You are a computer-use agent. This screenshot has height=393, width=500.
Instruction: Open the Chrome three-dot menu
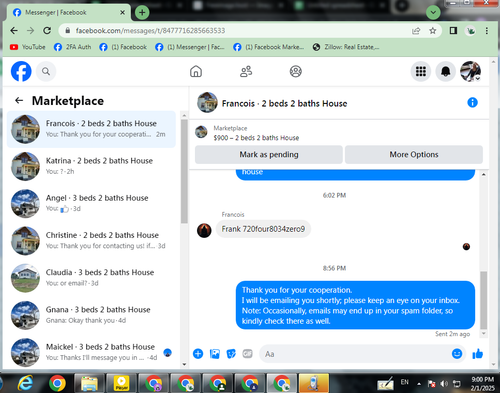tap(487, 31)
